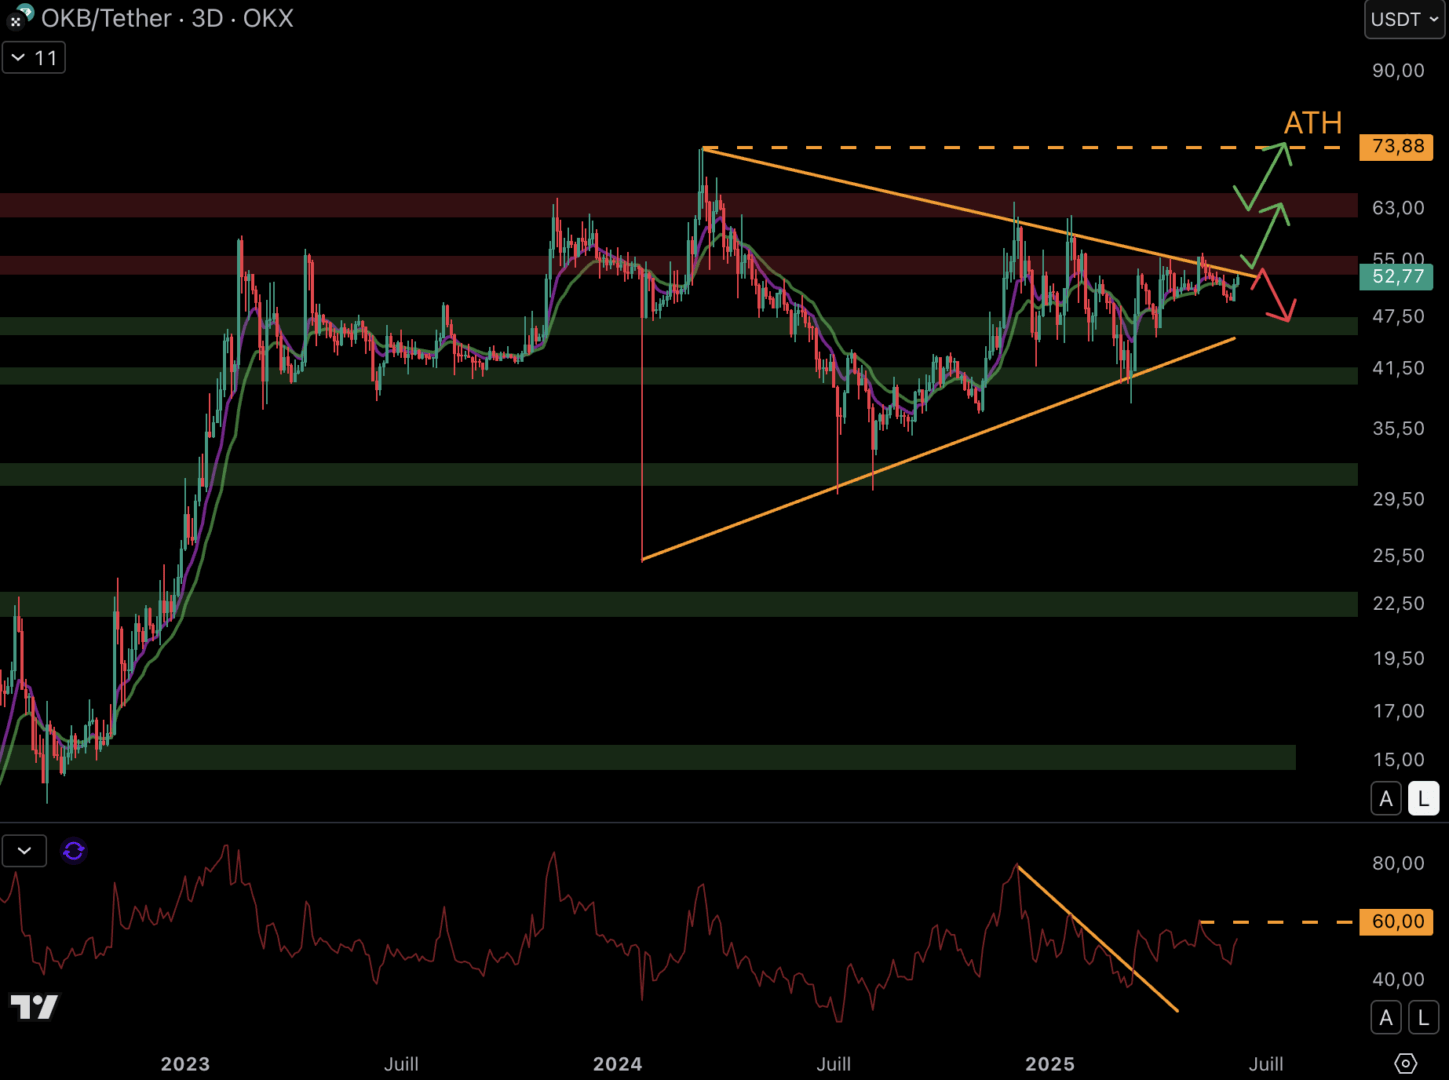
Task: Click the 15,00 price axis value
Action: point(1398,759)
